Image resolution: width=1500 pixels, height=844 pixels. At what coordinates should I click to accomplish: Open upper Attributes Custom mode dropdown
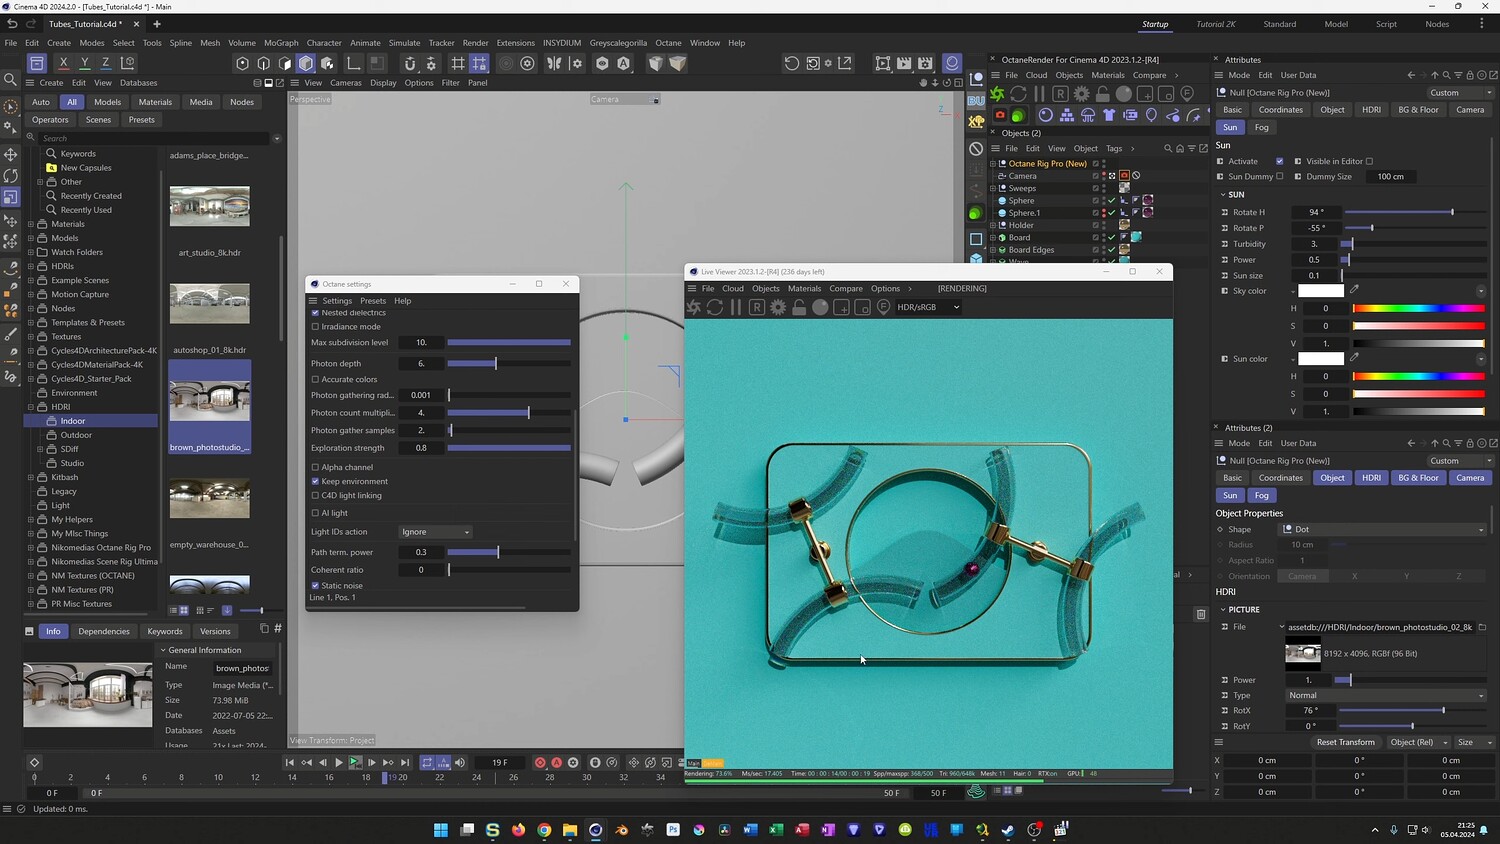pyautogui.click(x=1460, y=93)
